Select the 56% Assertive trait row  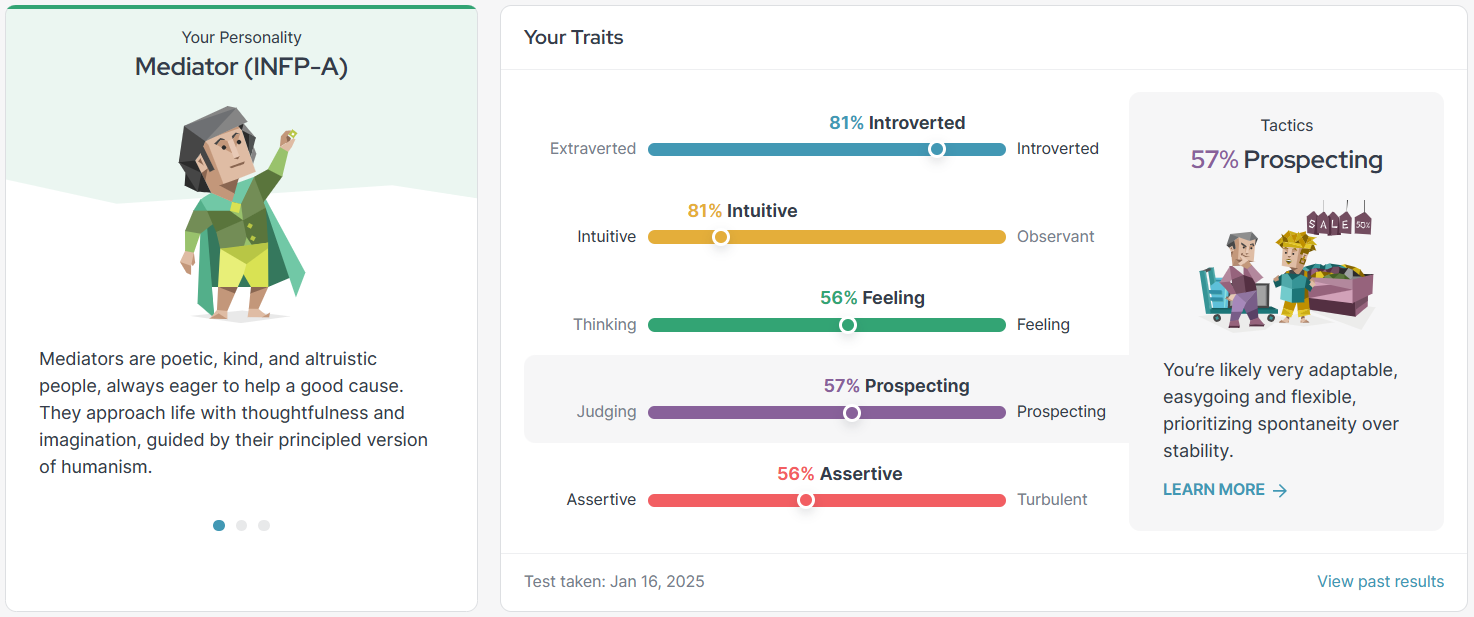[826, 487]
